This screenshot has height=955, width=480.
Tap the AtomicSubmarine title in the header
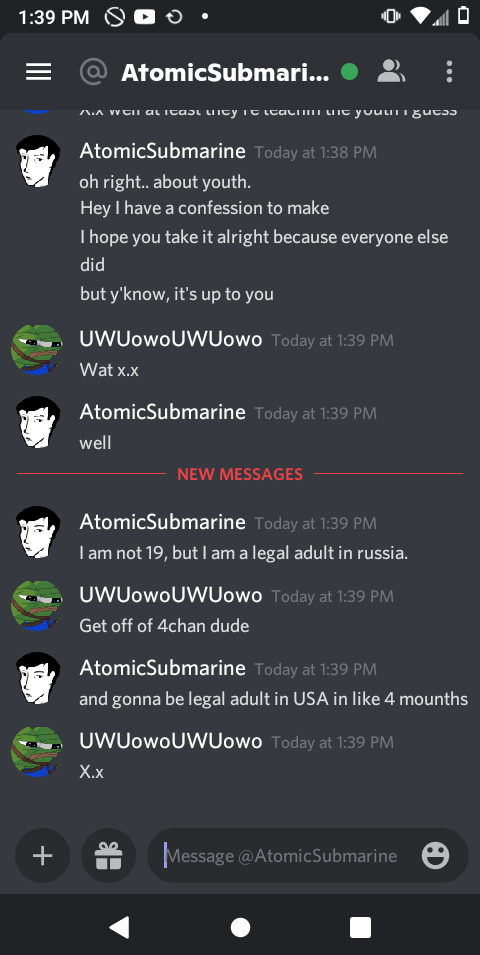pyautogui.click(x=225, y=72)
